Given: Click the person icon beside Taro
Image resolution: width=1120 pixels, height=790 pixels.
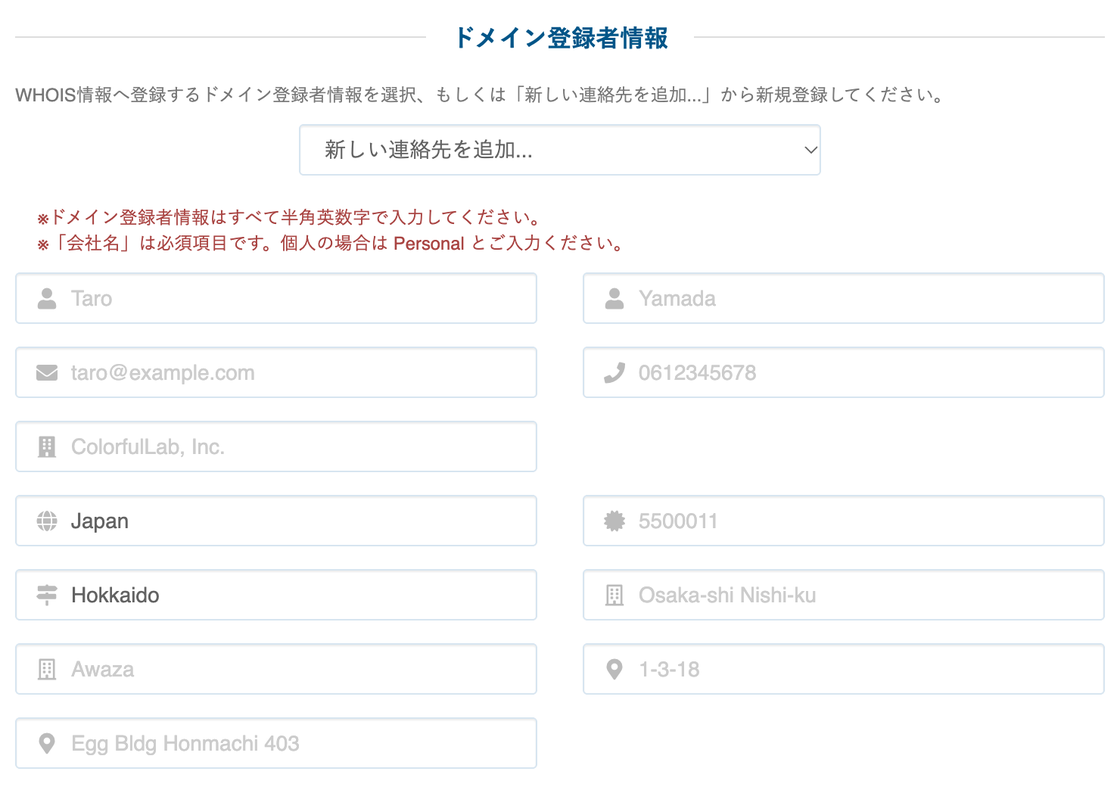Looking at the screenshot, I should 47,299.
